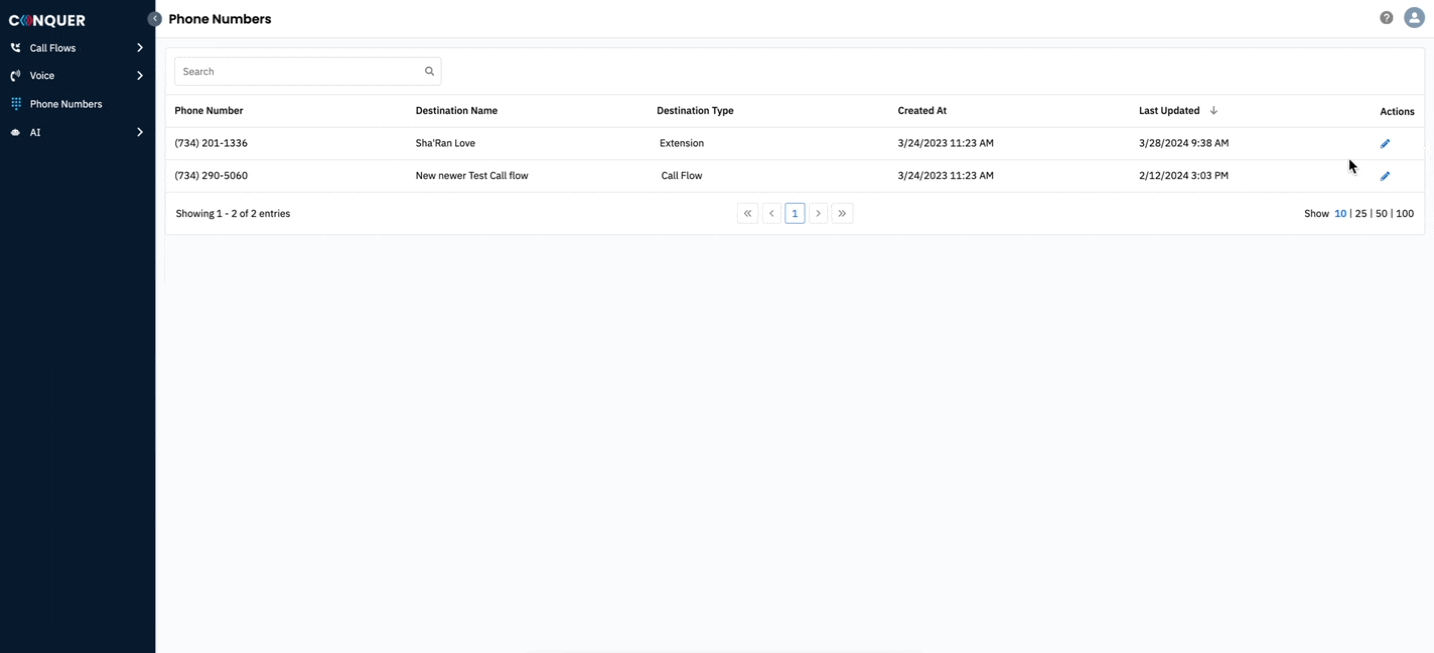Click the Phone Numbers page title
1434x653 pixels.
219,19
